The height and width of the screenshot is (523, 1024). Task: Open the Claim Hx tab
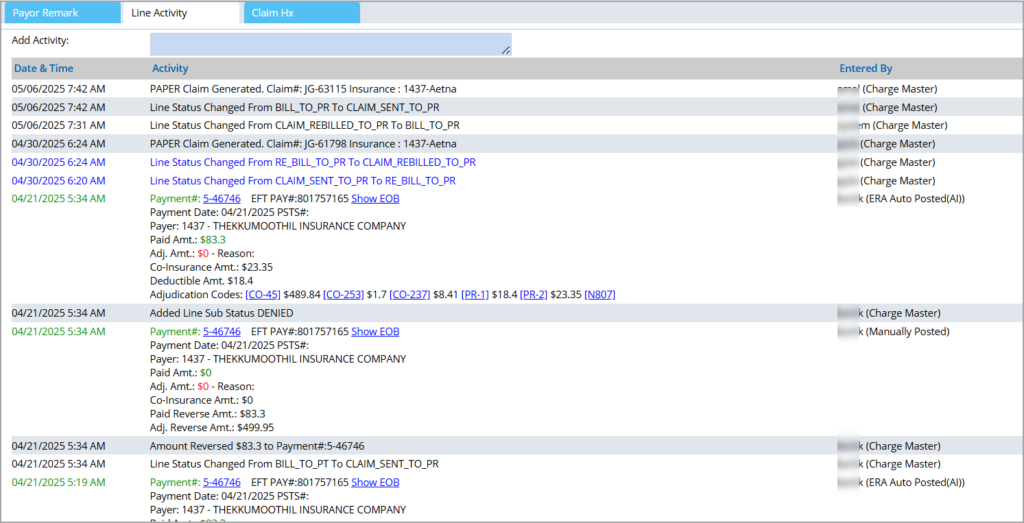[300, 13]
